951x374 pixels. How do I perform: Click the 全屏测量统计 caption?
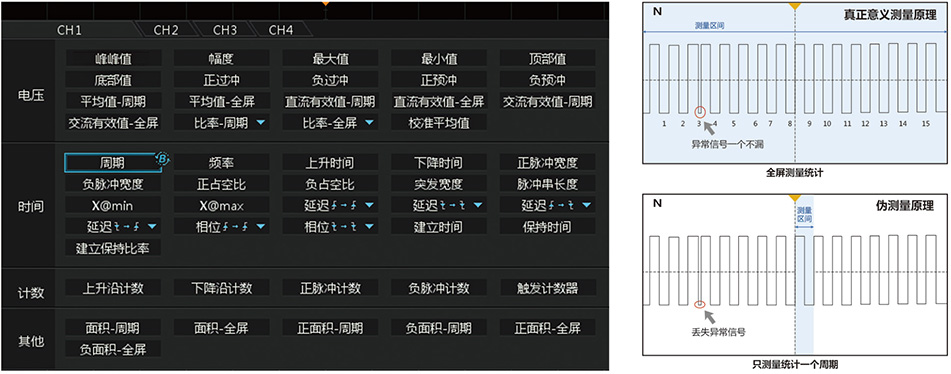click(795, 173)
